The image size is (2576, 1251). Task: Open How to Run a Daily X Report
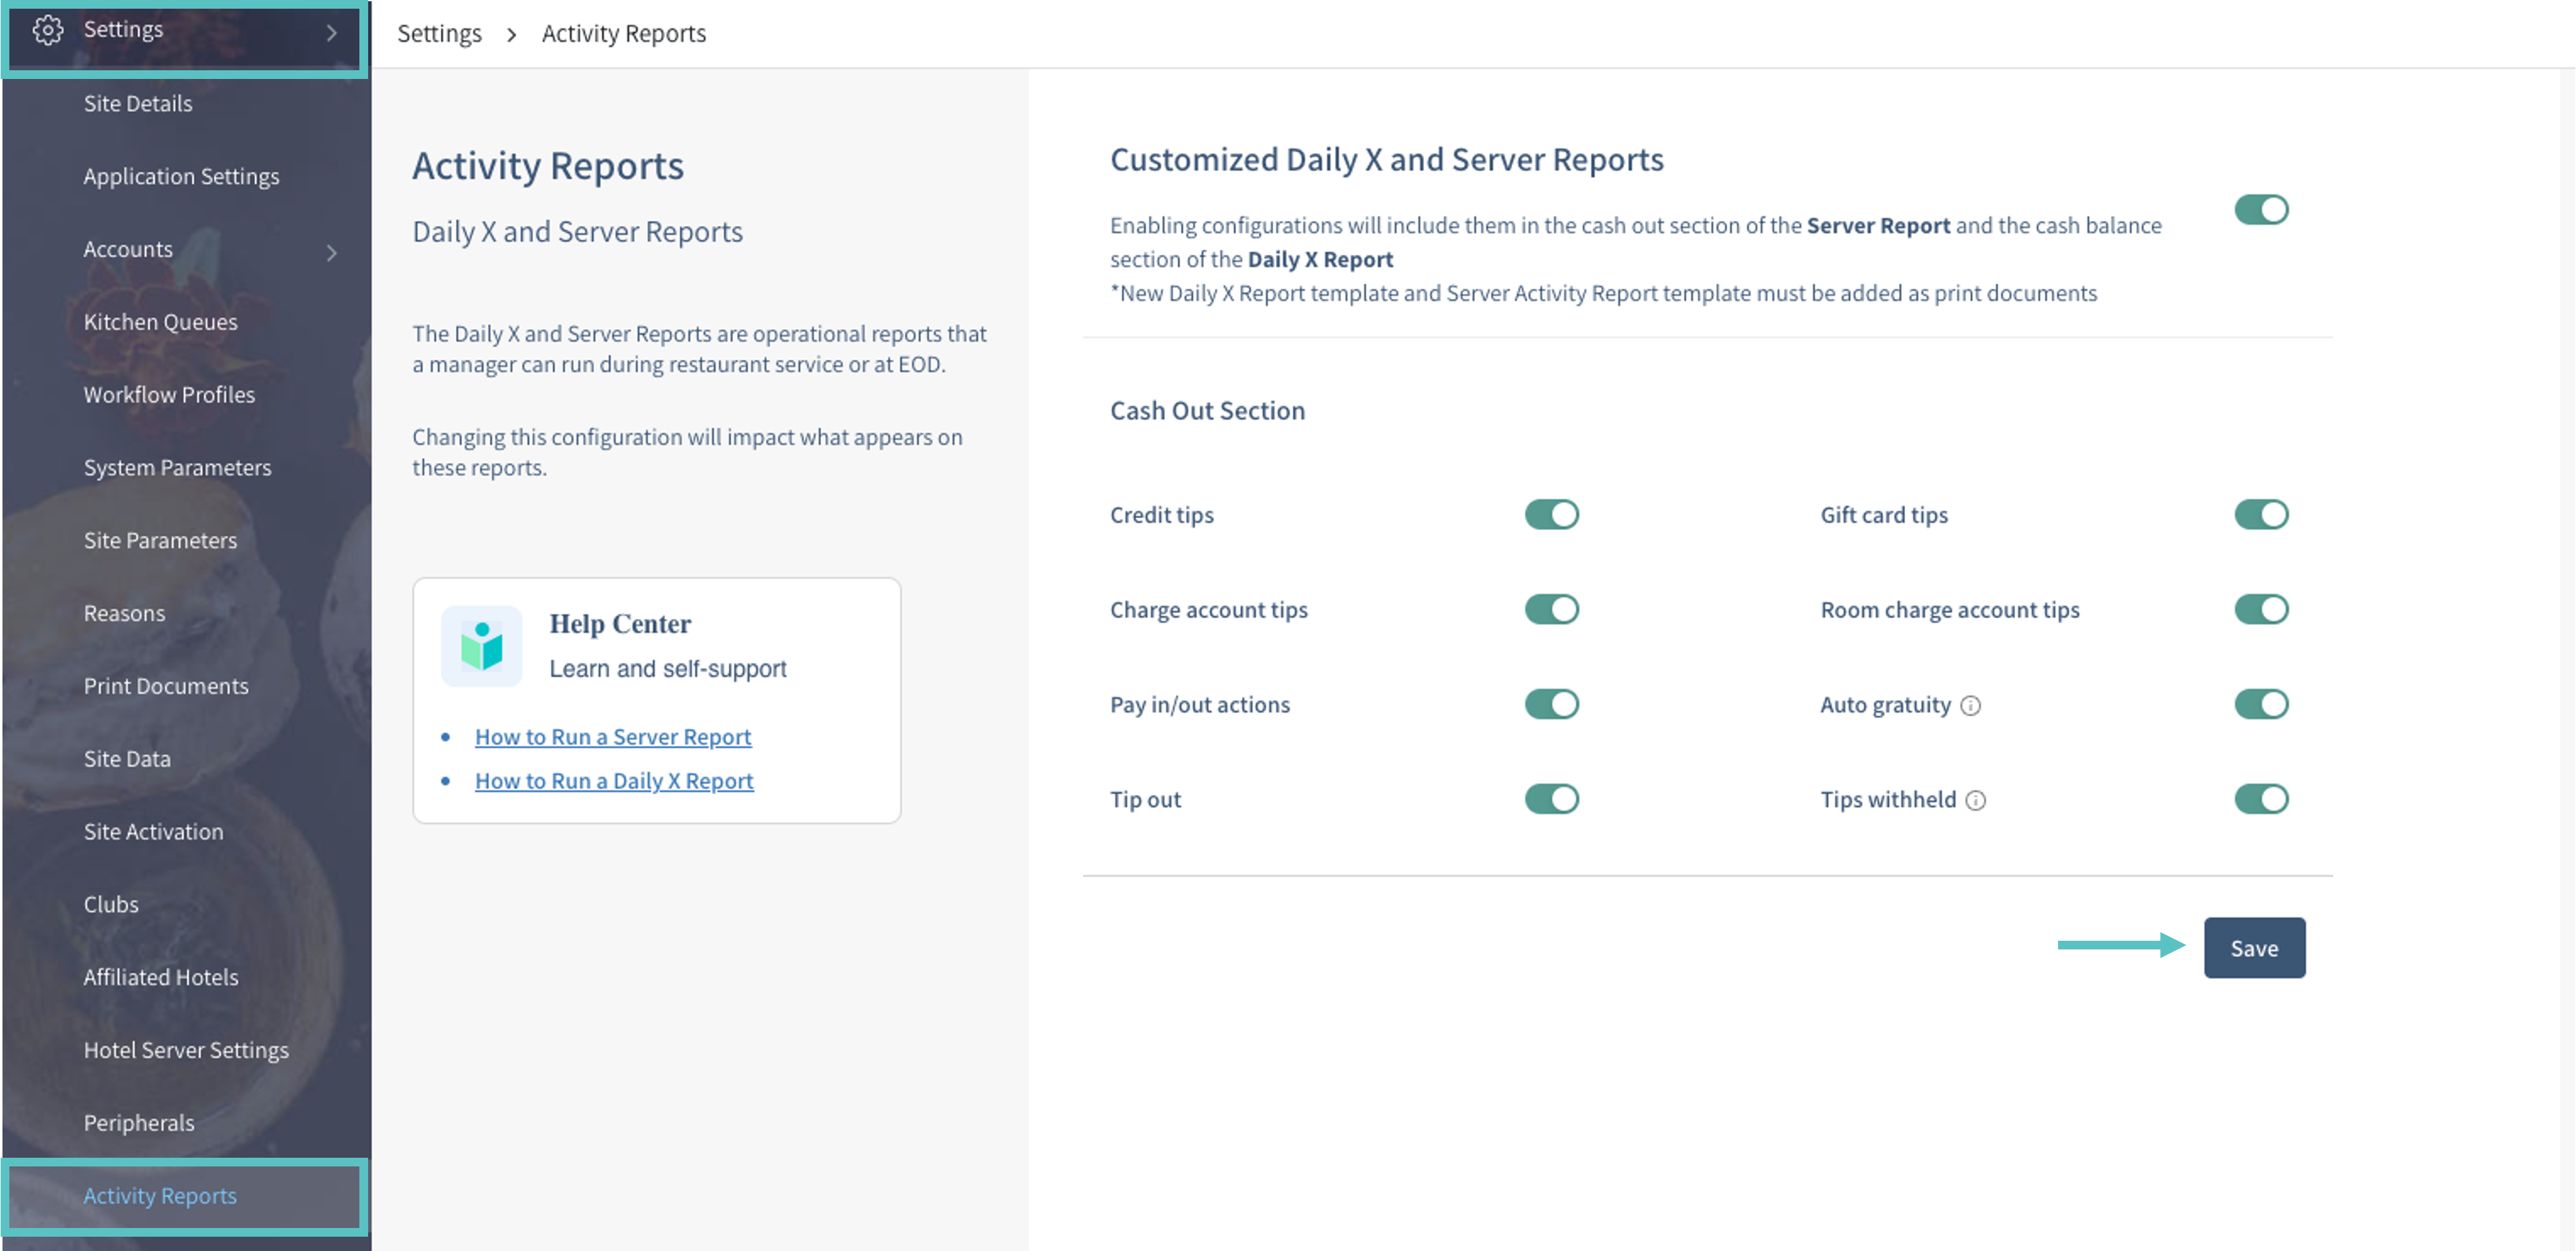[613, 781]
